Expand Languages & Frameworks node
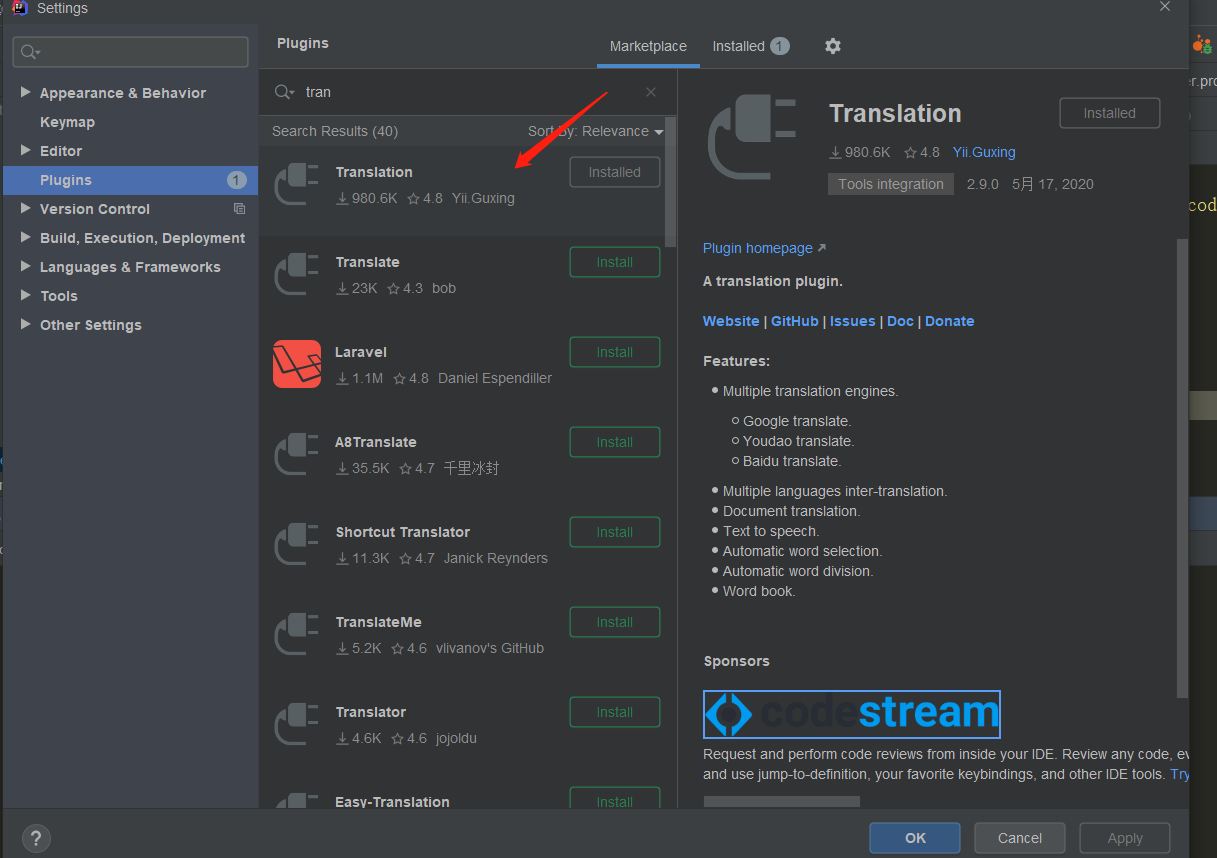 coord(26,267)
